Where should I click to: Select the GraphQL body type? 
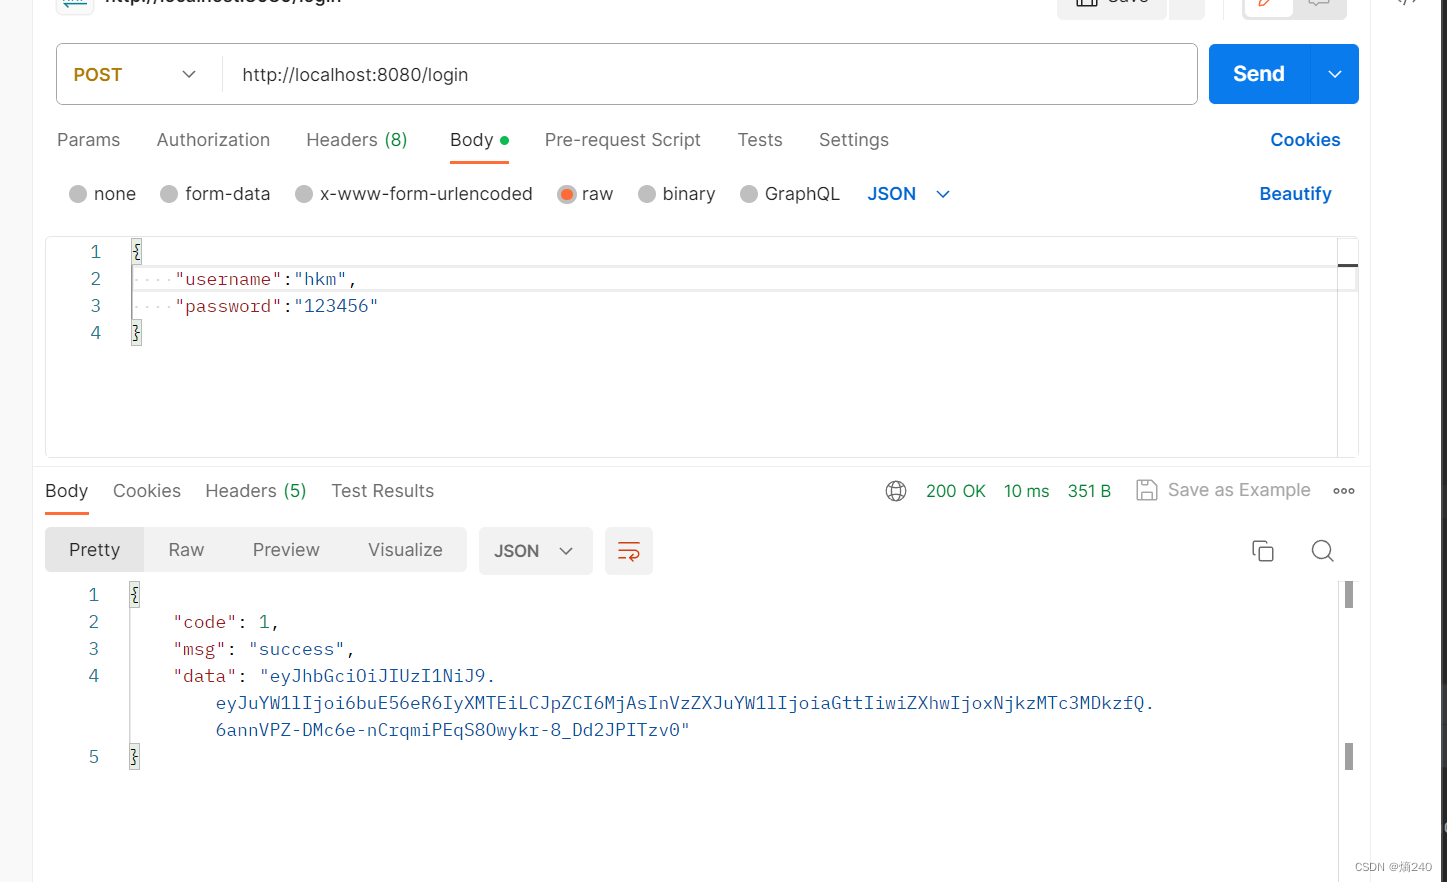pyautogui.click(x=789, y=193)
